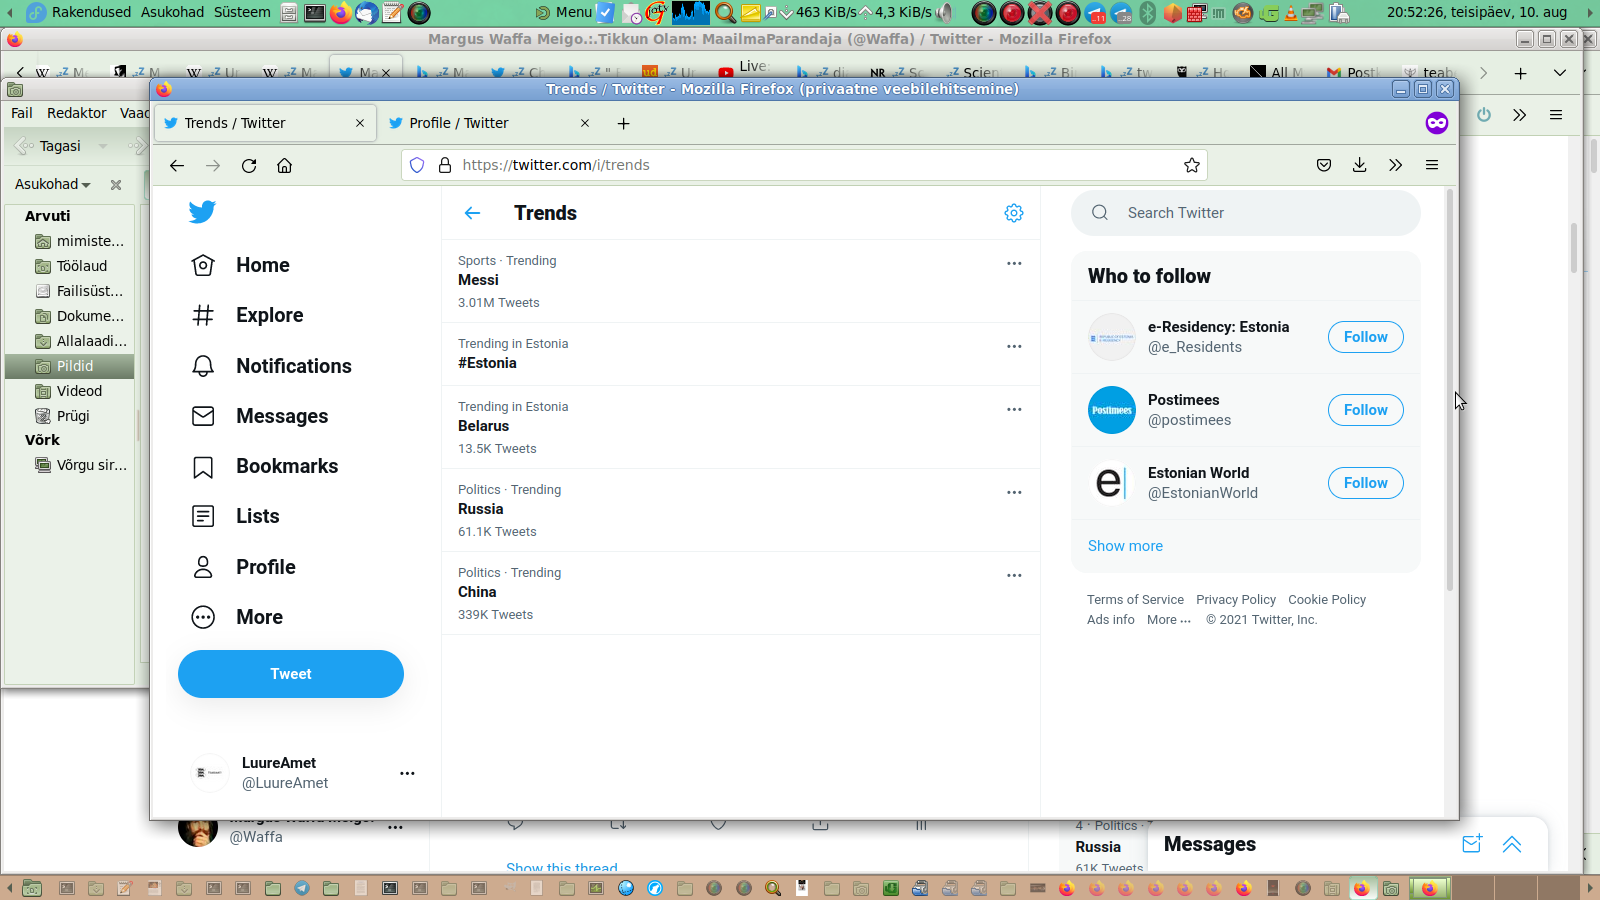
Task: Open Pocket save button in toolbar
Action: [1324, 165]
